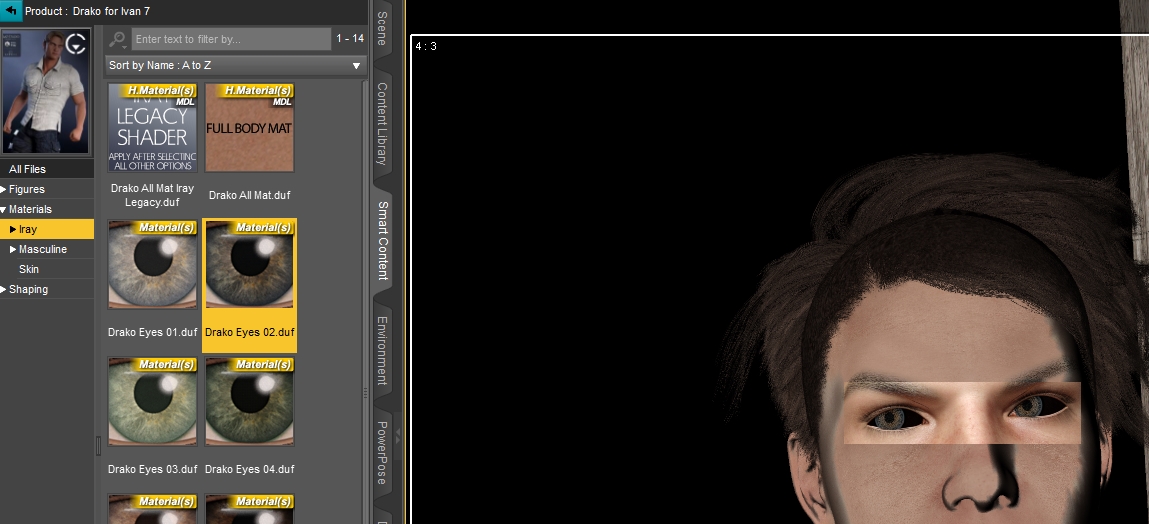Switch to the Scene tab
Image resolution: width=1149 pixels, height=524 pixels.
(382, 29)
